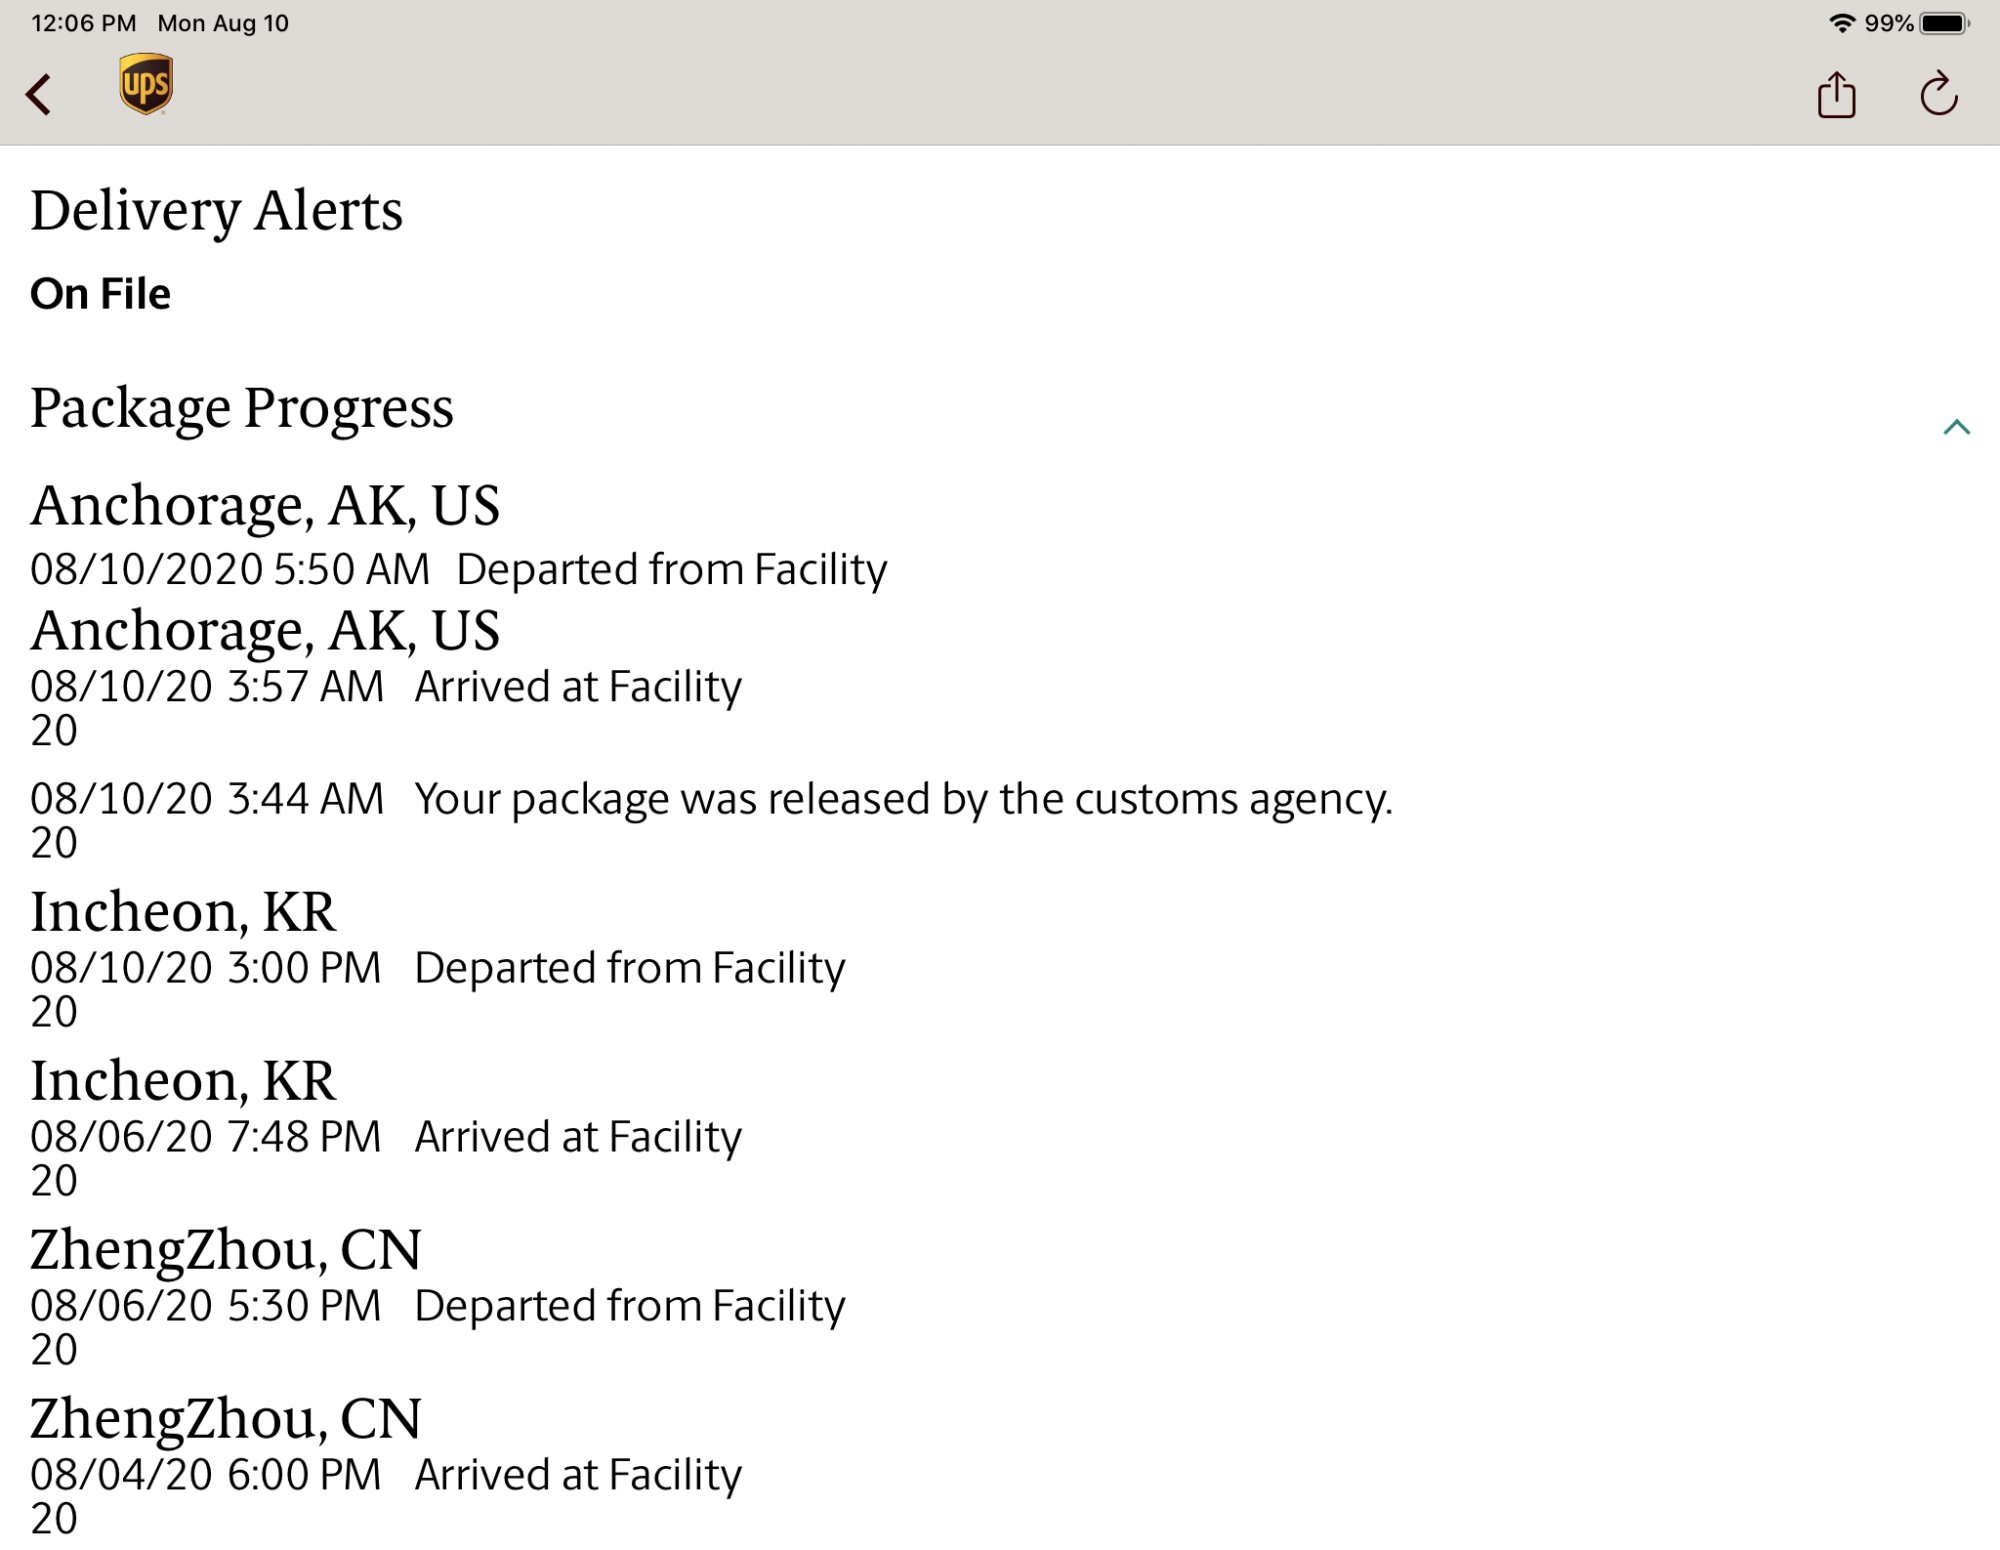Tap the 12:06 PM status bar clock
Viewport: 2000px width, 1550px height.
coord(83,23)
